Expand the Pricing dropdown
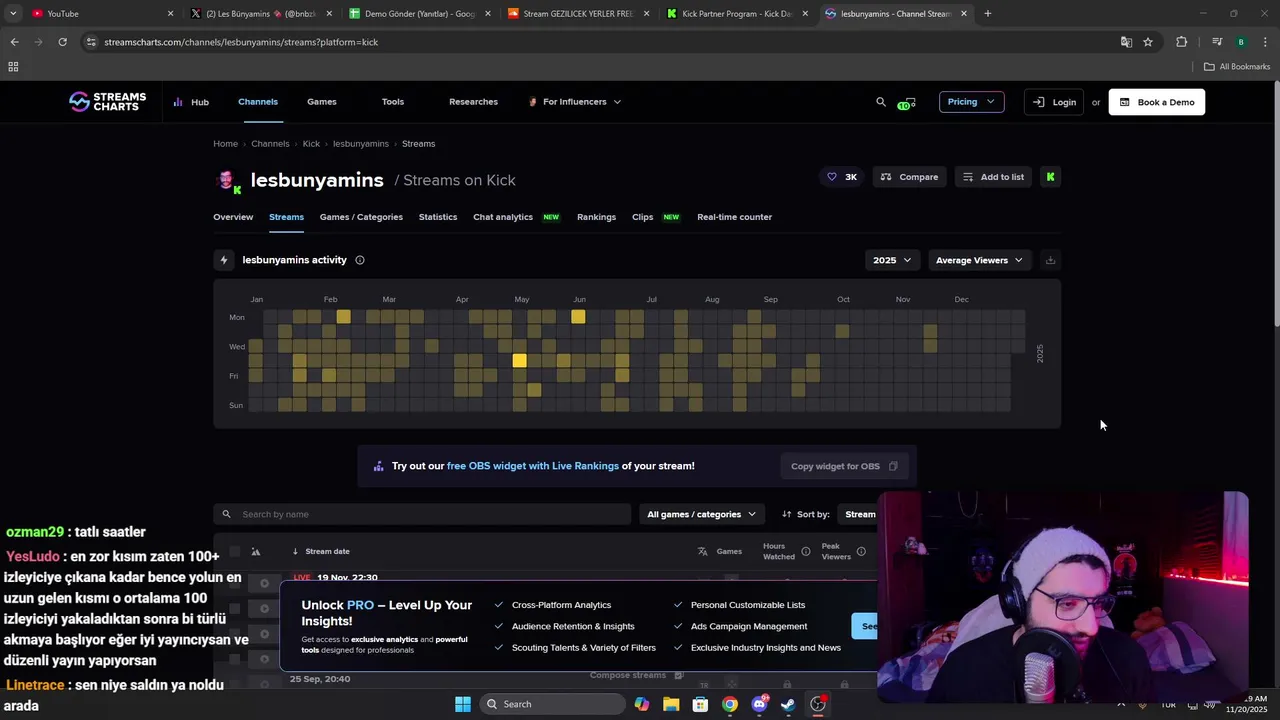This screenshot has width=1280, height=720. pos(971,102)
